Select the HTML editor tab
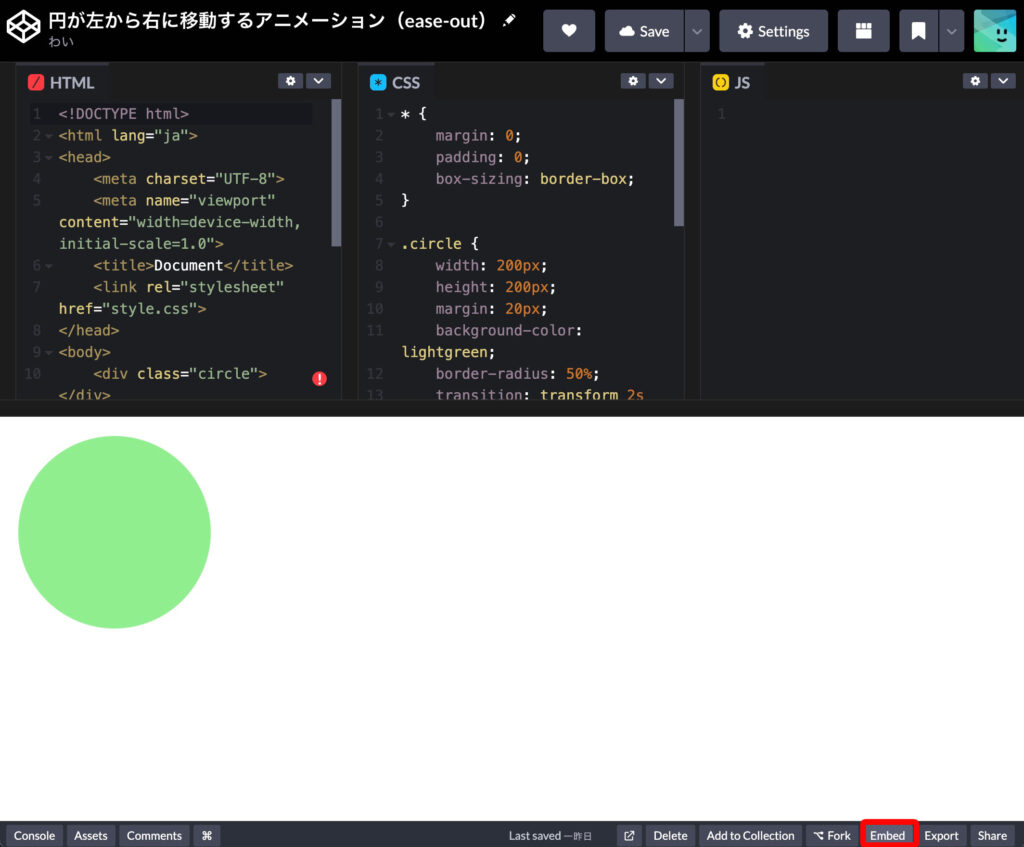Screen dimensions: 1024x847 click(x=61, y=82)
